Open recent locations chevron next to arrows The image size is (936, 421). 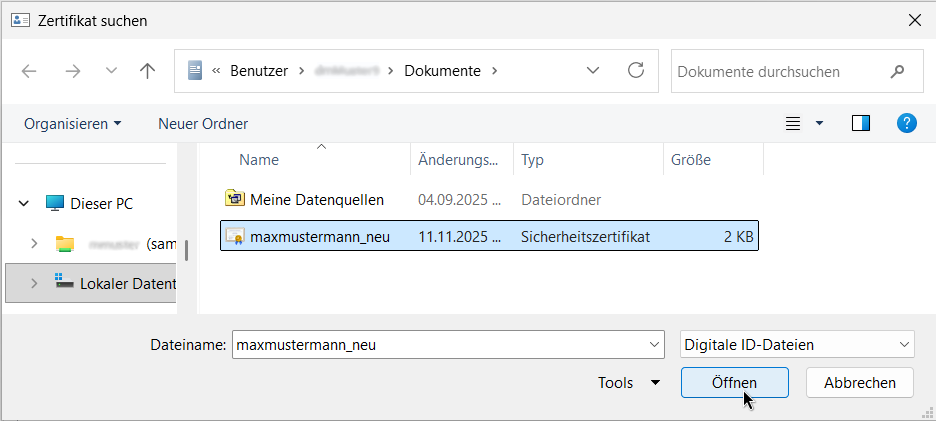pos(111,71)
